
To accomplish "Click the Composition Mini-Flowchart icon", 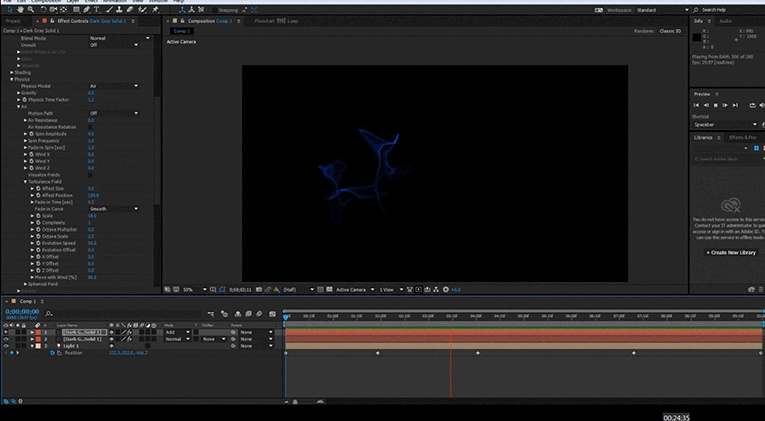I will (x=211, y=314).
